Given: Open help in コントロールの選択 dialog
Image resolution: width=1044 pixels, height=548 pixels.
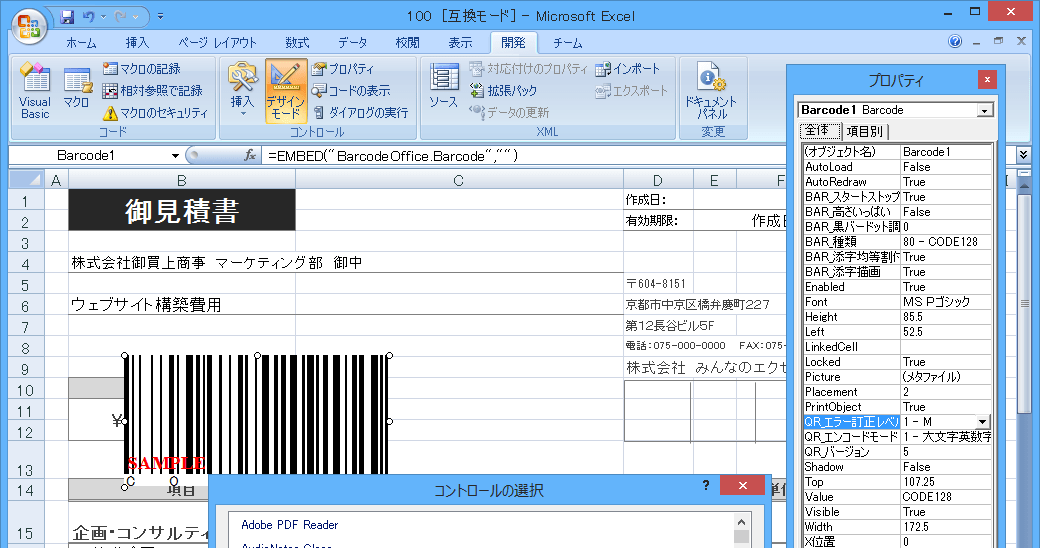Looking at the screenshot, I should pos(705,485).
